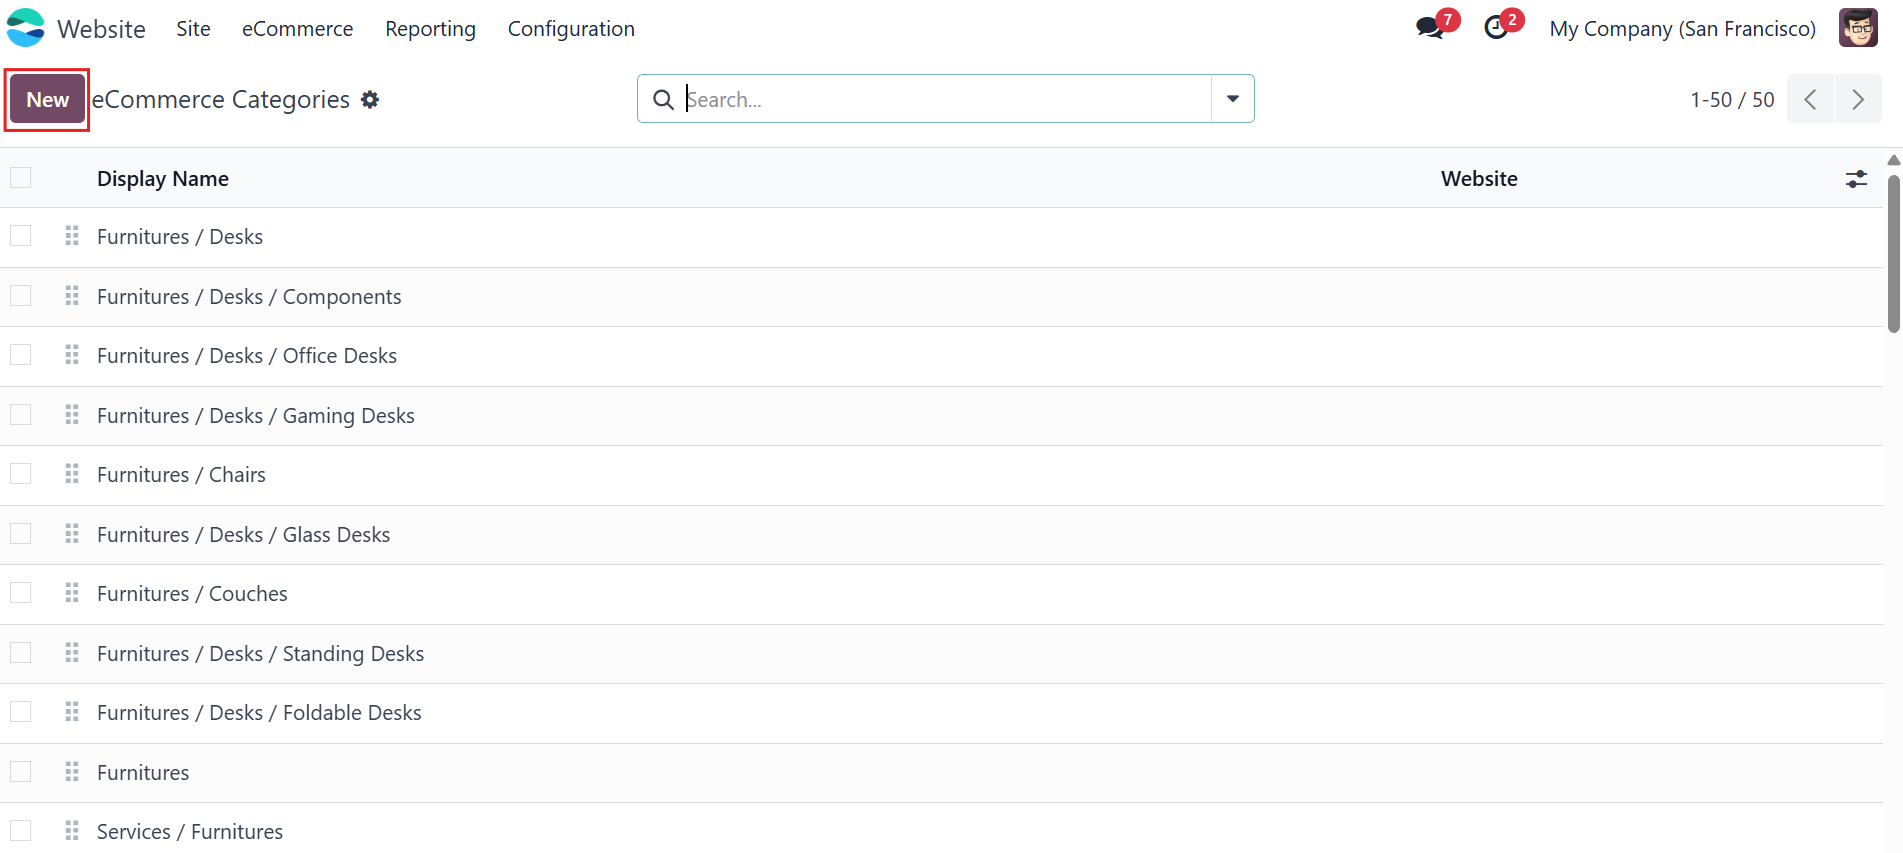Click the New button
Screen dimensions: 1903x853
click(x=47, y=100)
